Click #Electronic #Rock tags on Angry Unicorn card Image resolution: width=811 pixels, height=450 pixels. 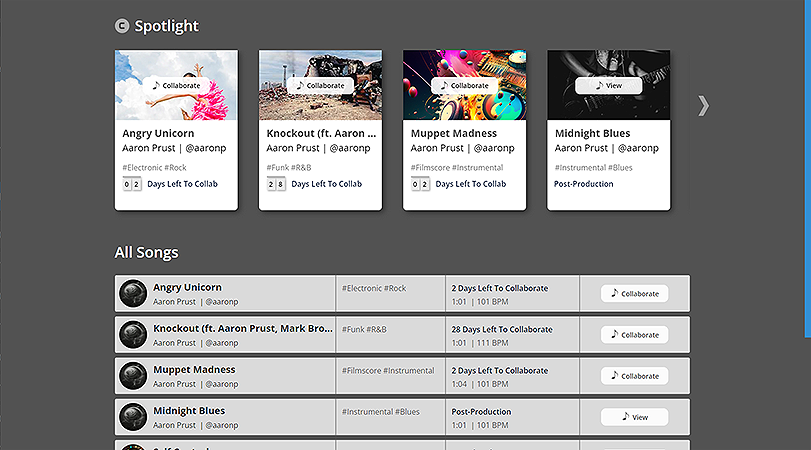(154, 168)
